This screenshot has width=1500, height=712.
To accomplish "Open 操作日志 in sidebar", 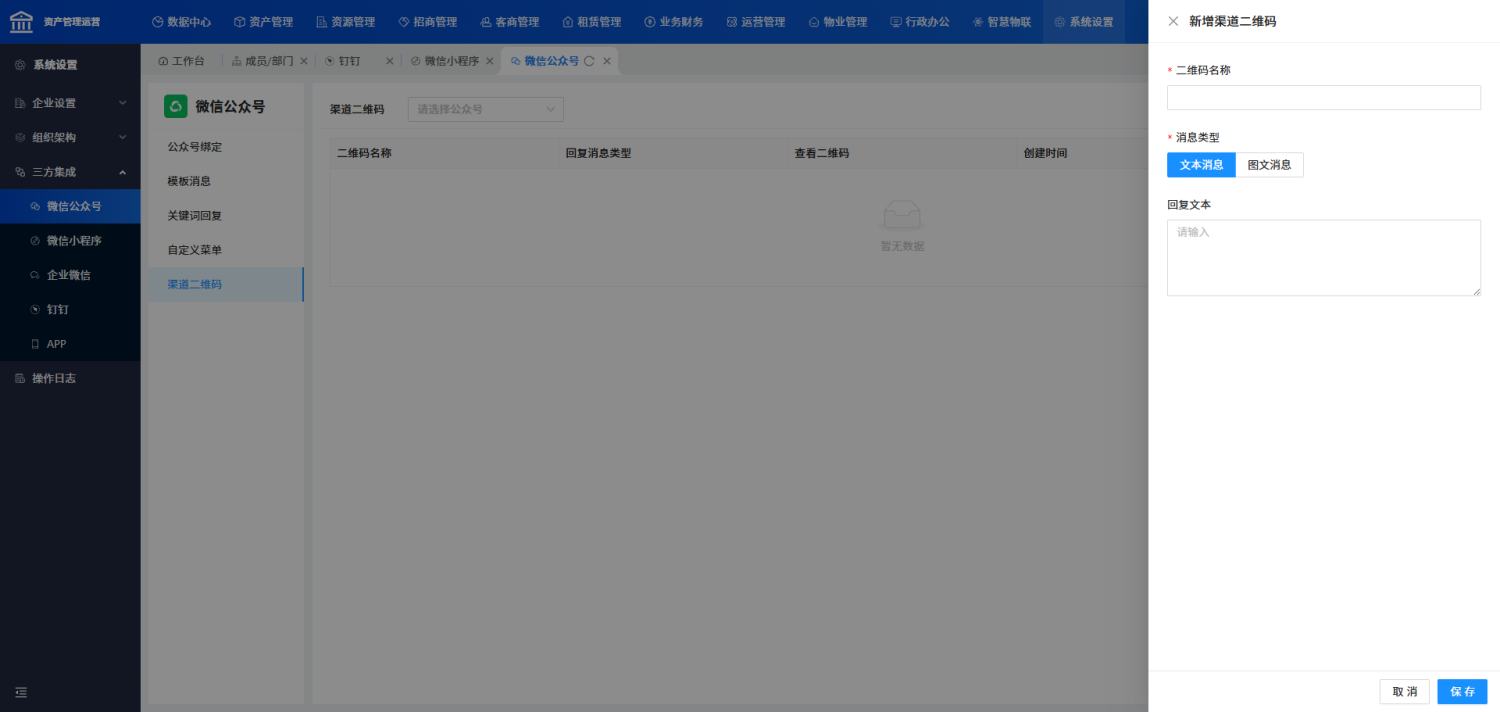I will [70, 378].
